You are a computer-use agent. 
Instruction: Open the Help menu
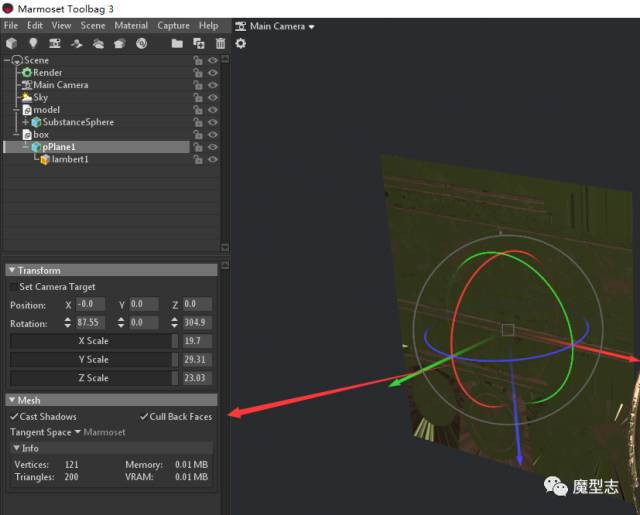209,25
